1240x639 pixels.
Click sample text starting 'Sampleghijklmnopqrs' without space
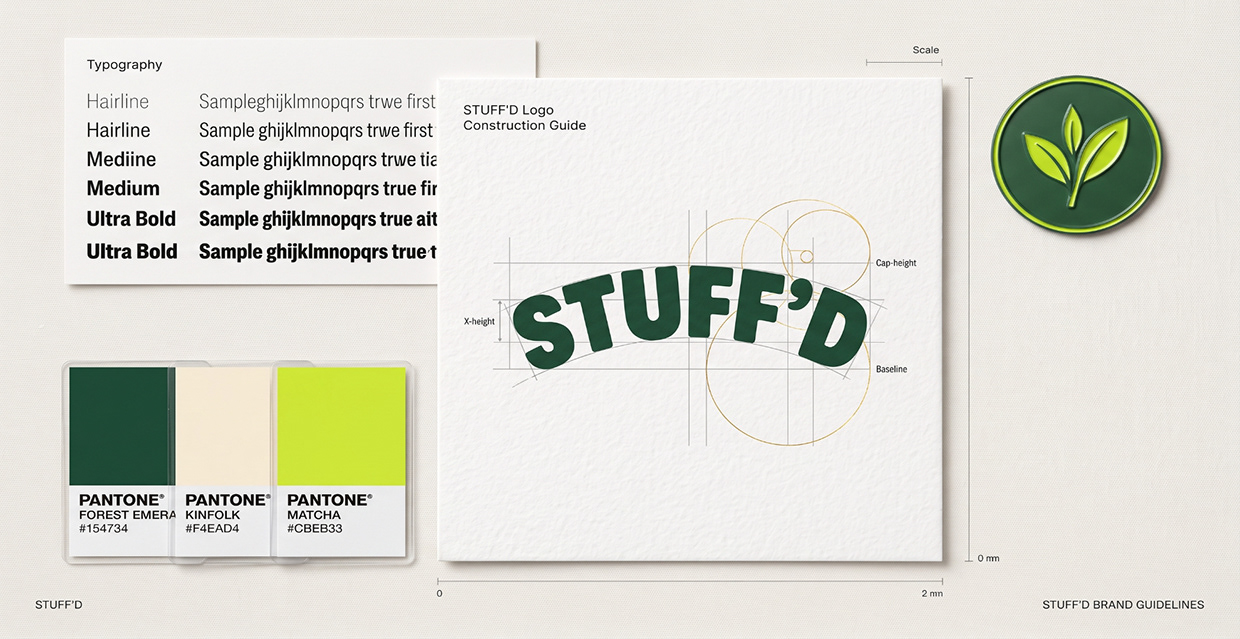(317, 102)
